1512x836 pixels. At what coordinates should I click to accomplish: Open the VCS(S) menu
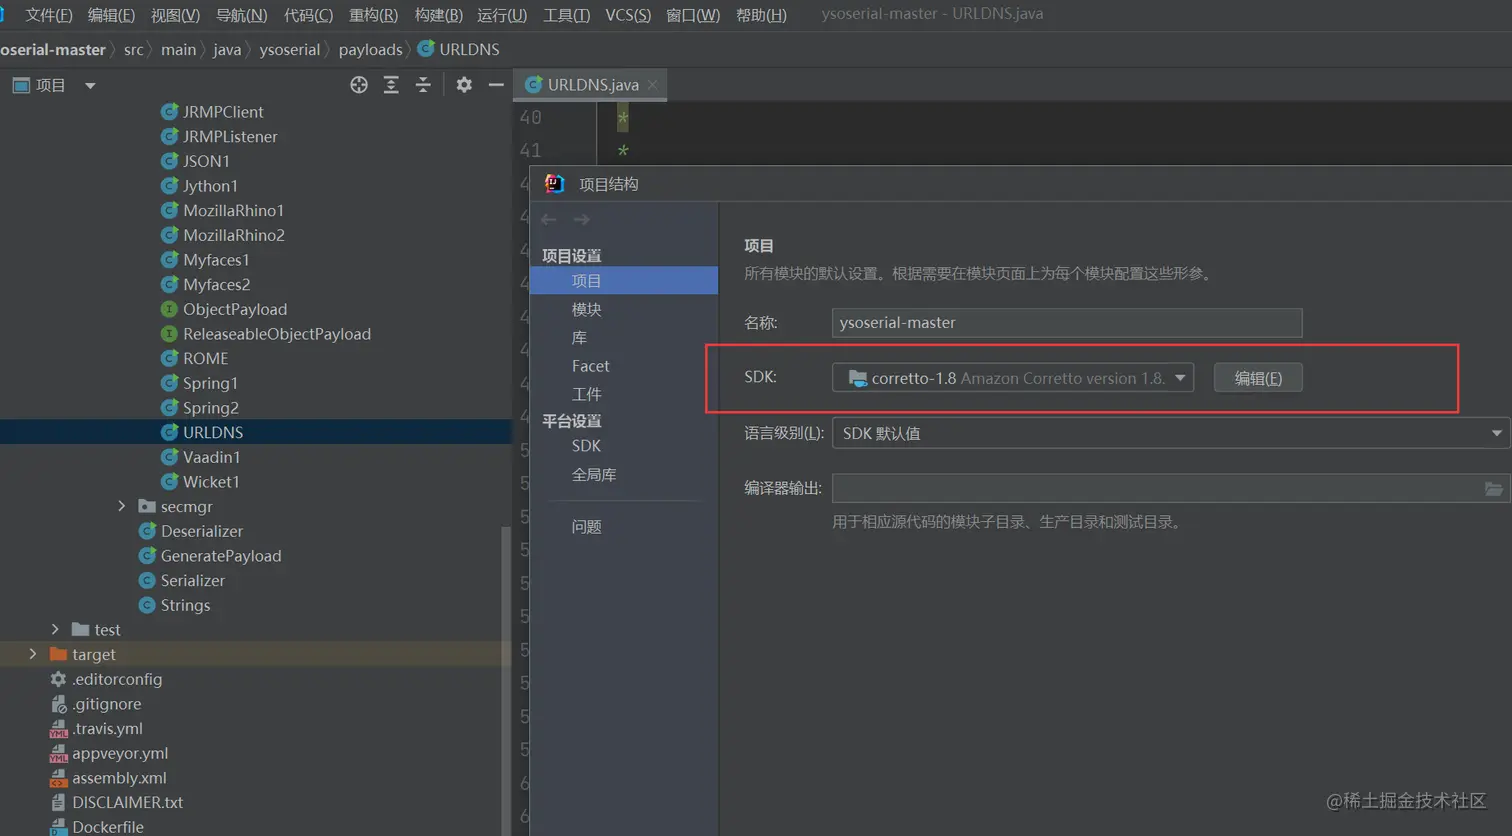(628, 15)
